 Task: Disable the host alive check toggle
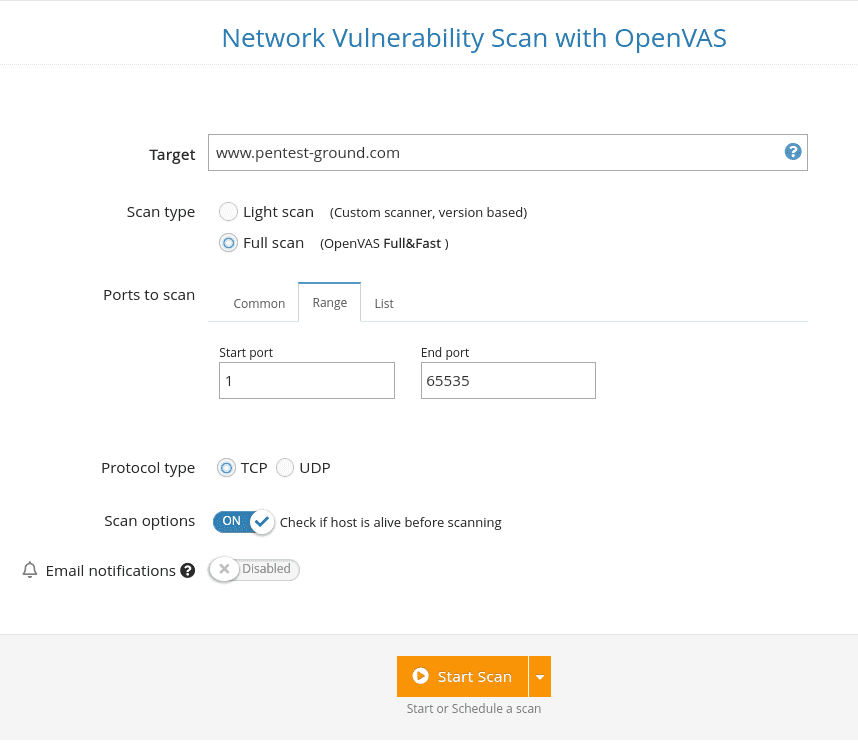240,521
